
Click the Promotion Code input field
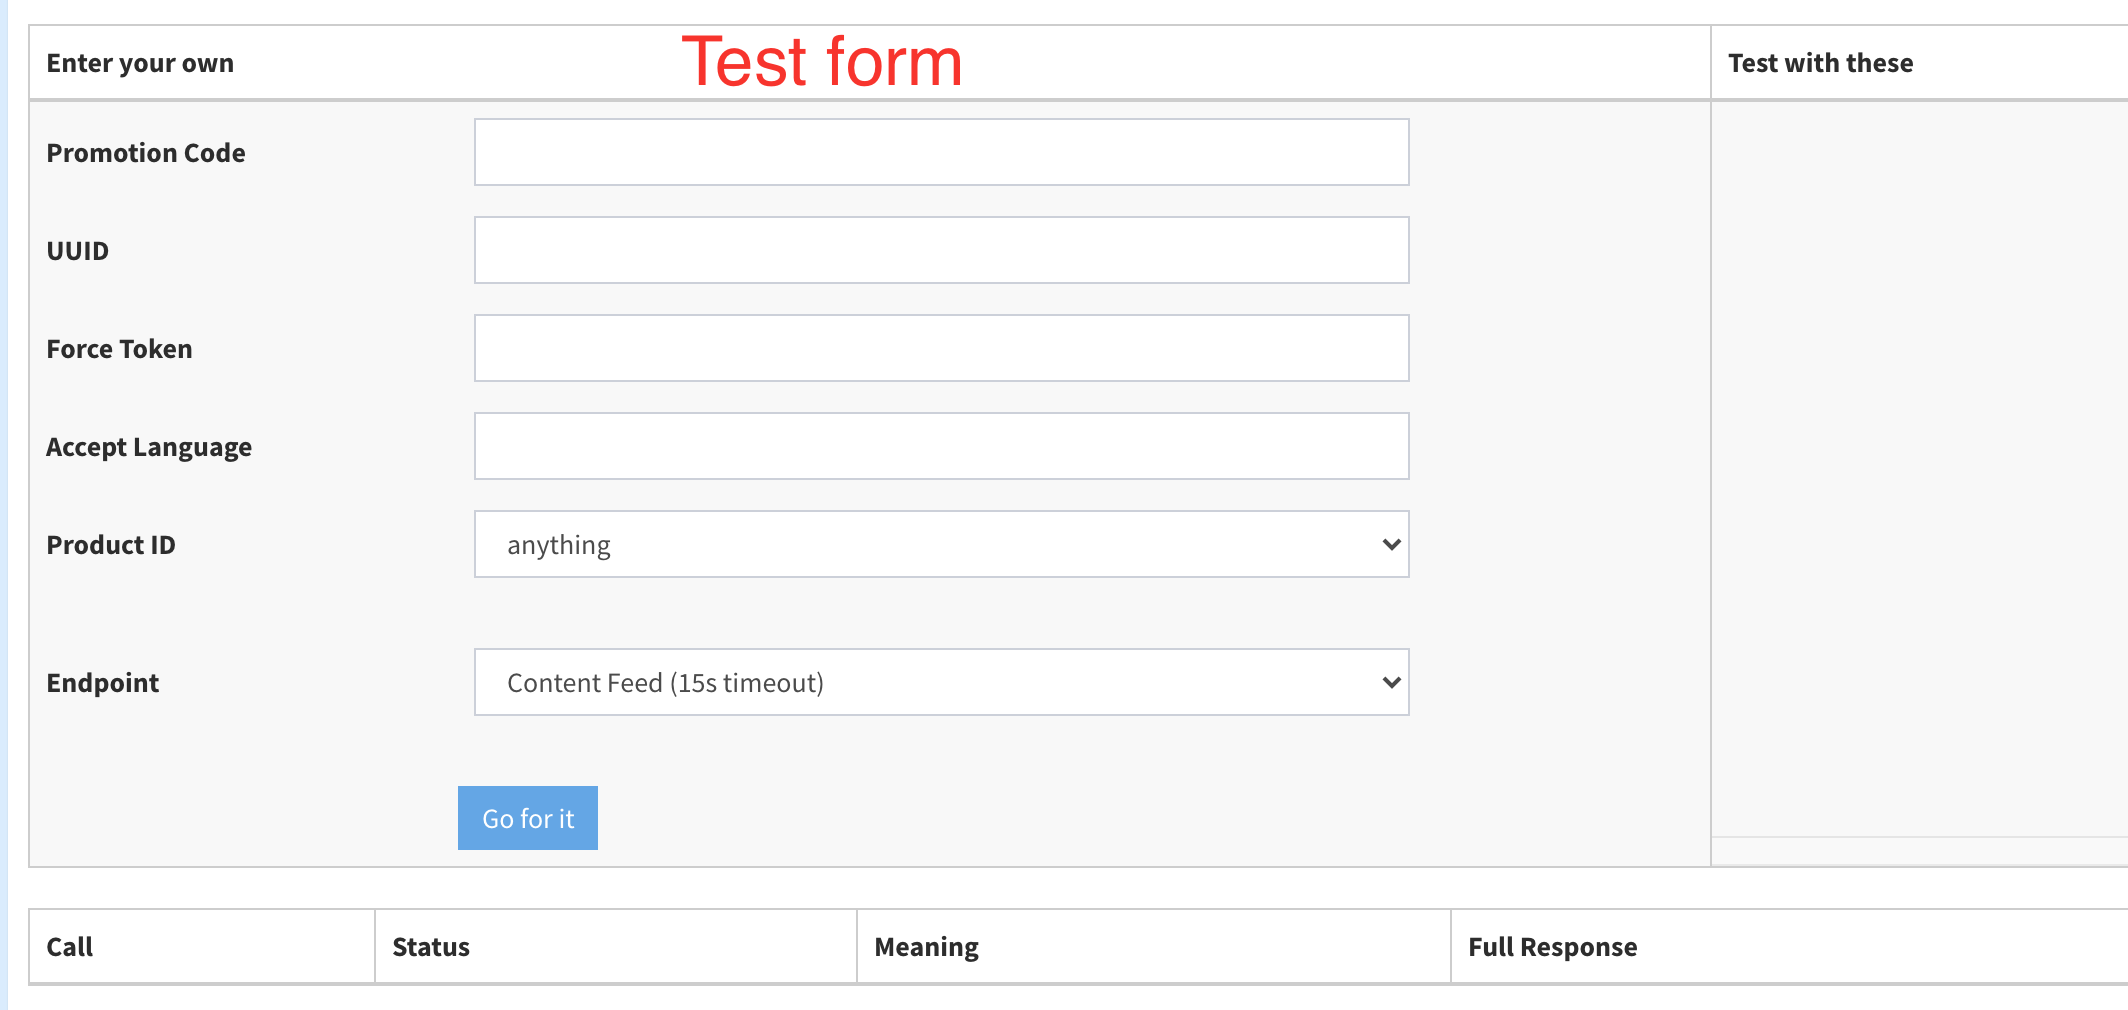pyautogui.click(x=941, y=152)
